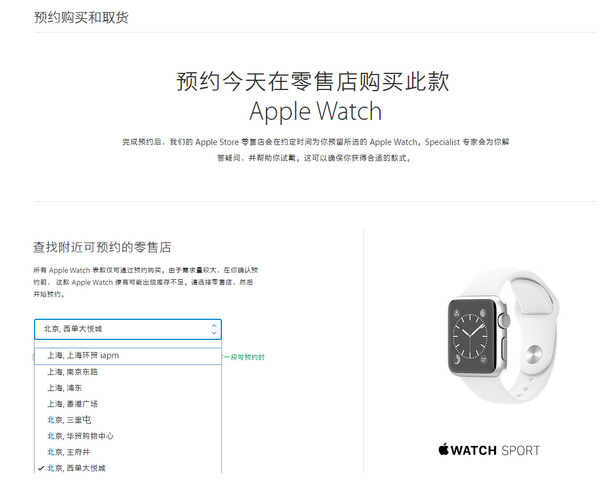This screenshot has height=489, width=600.
Task: Select the 上海, 上海环贸 iapm store option
Action: click(128, 356)
